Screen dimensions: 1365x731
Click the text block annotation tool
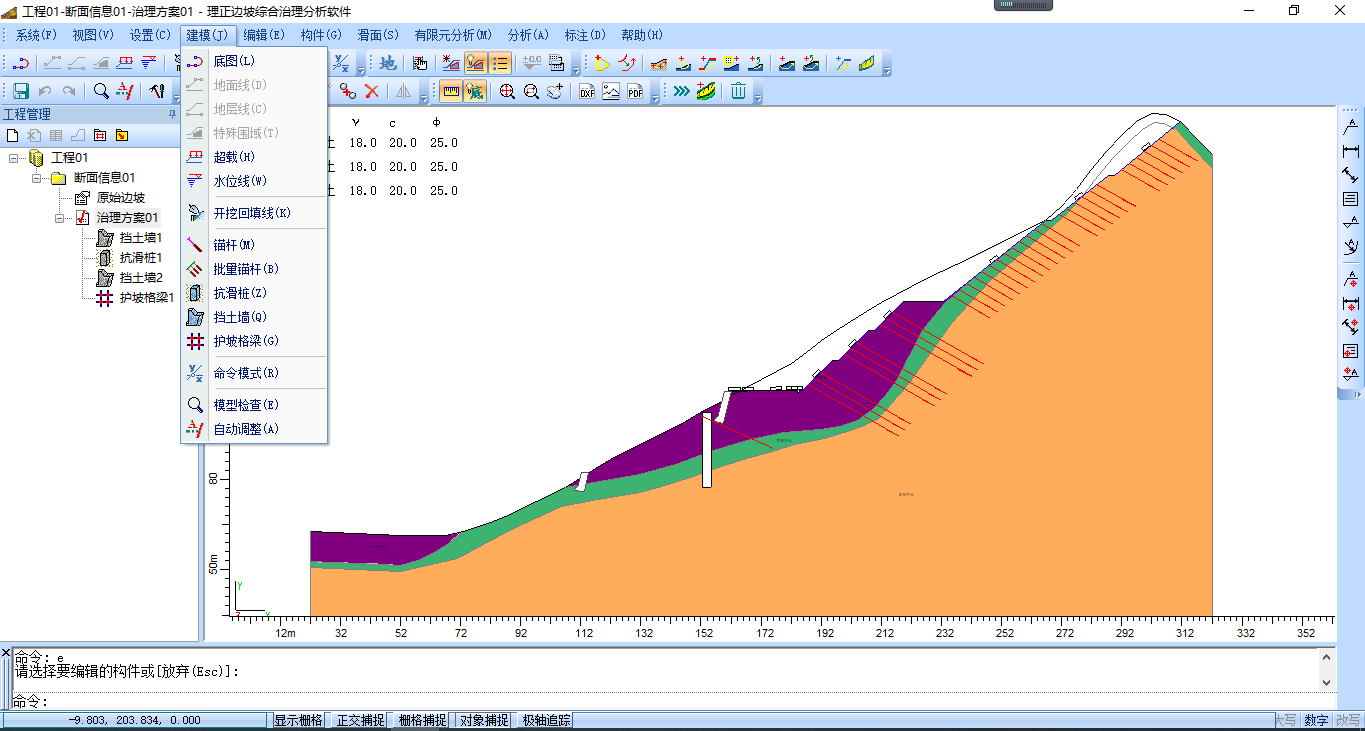[1350, 199]
